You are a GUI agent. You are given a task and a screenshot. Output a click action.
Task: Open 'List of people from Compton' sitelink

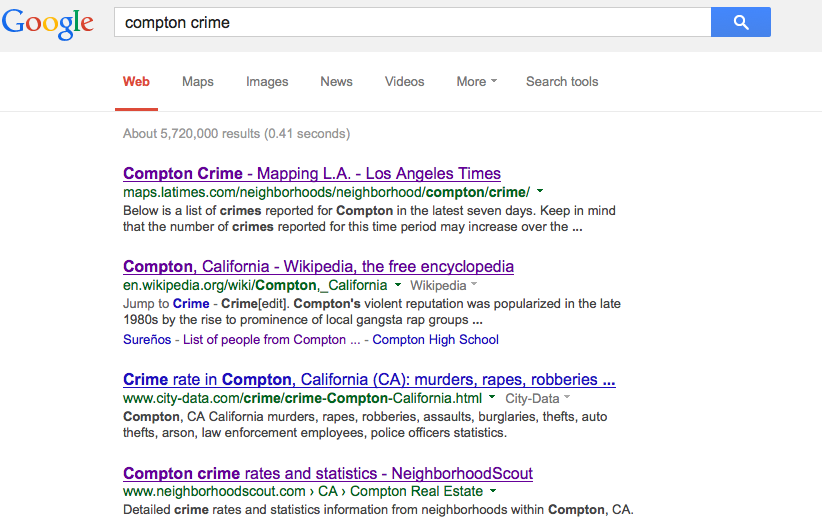[x=271, y=340]
